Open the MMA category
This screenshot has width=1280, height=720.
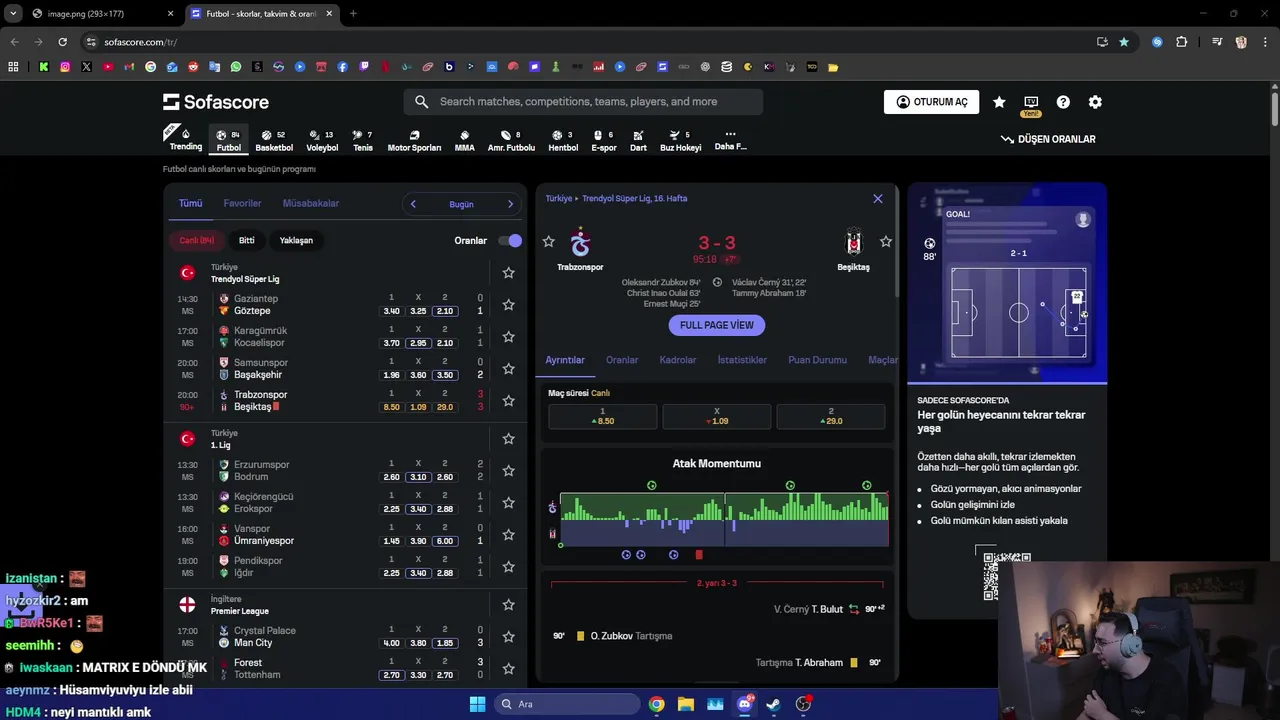(464, 140)
